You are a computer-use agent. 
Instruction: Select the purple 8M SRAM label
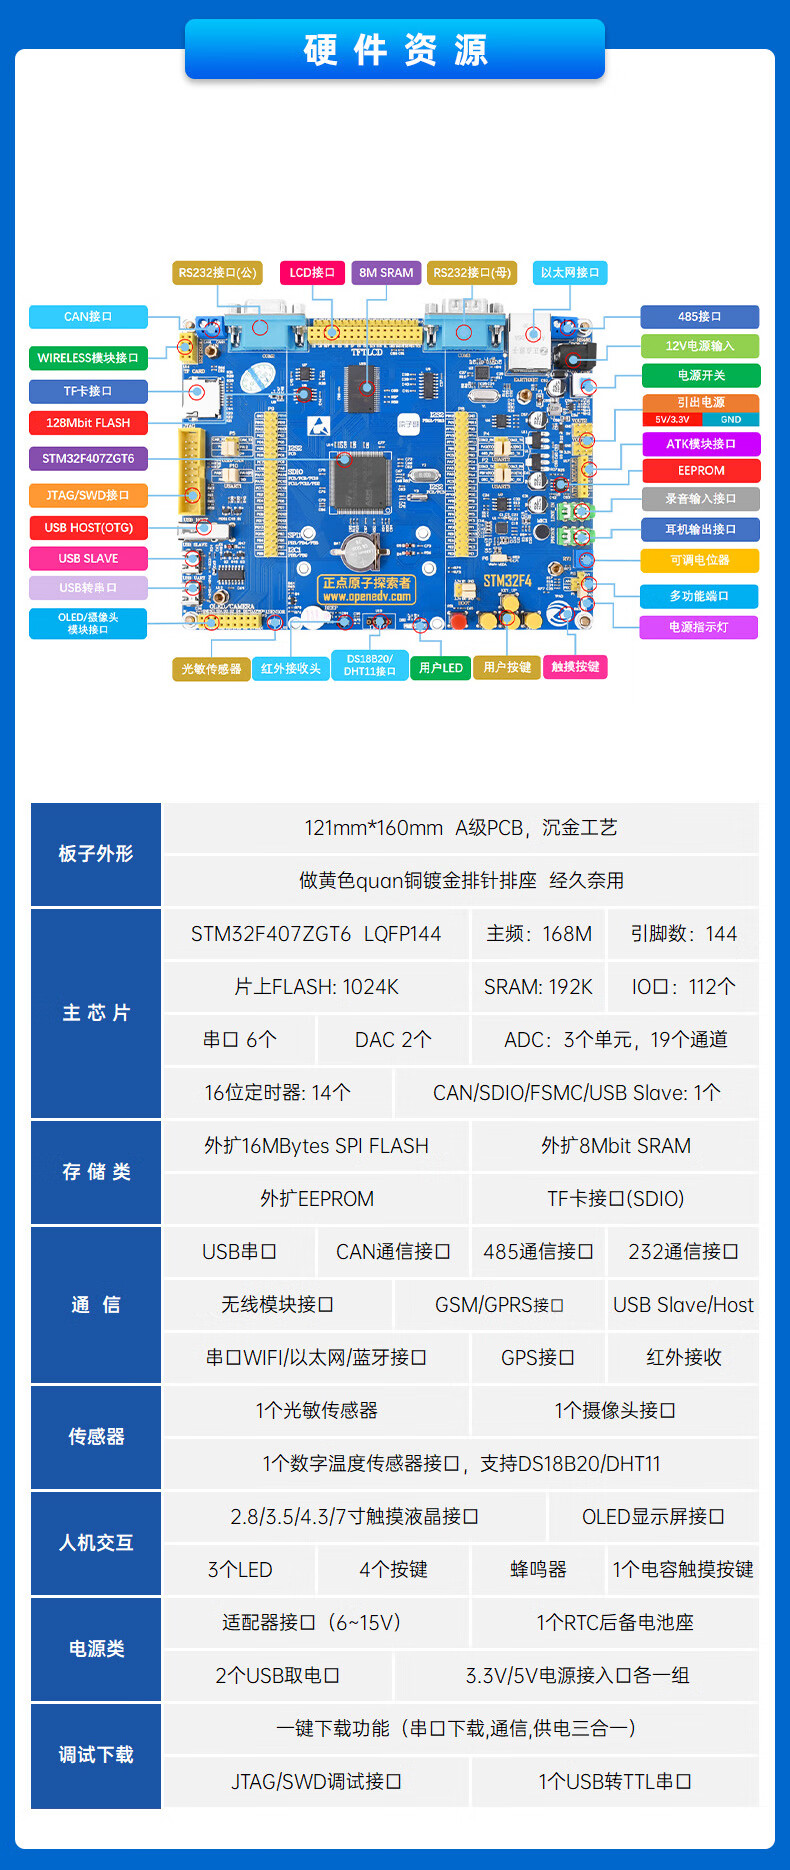[386, 273]
